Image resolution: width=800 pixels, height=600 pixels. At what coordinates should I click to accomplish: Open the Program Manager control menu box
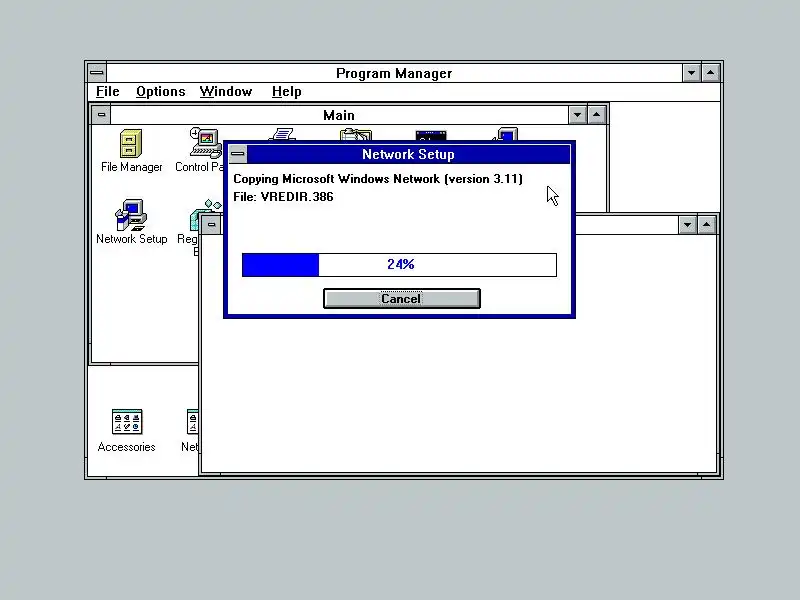[97, 73]
